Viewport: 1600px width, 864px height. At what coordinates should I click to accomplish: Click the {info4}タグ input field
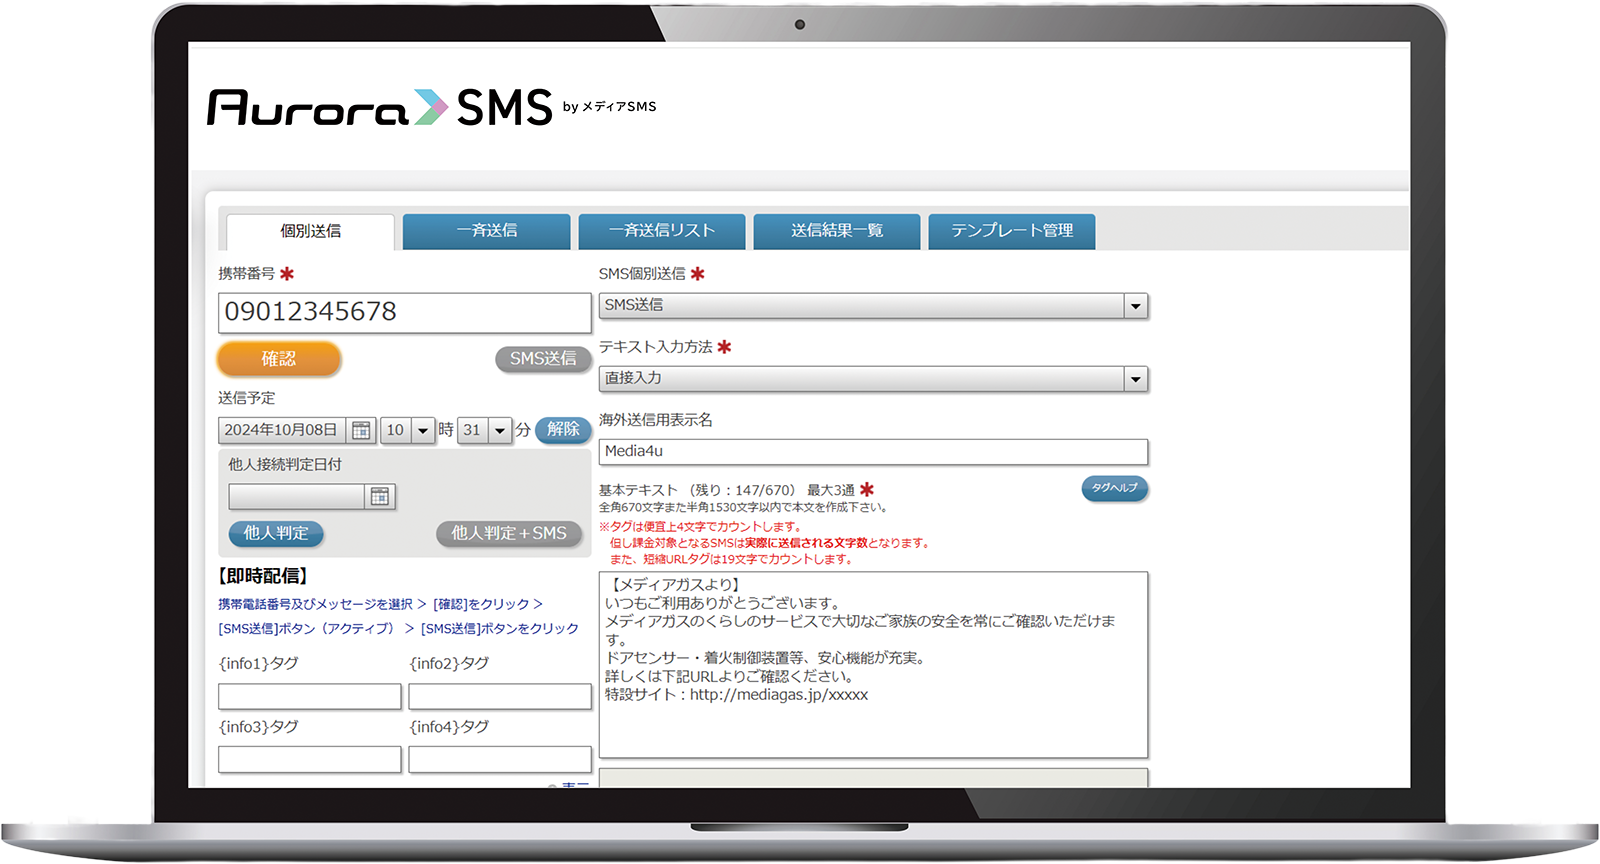(500, 759)
